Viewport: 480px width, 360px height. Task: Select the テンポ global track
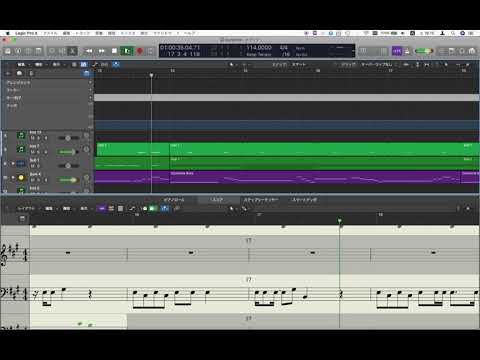(12, 106)
